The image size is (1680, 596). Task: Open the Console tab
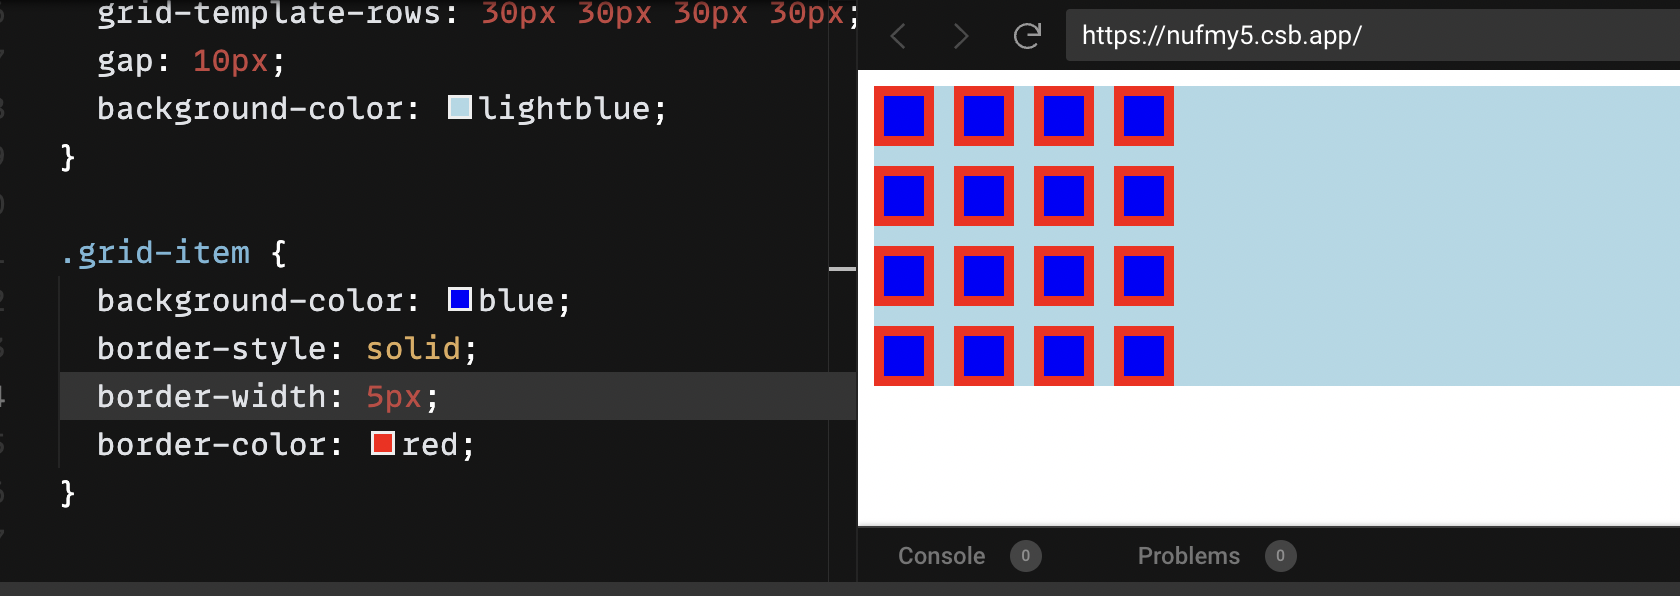point(941,556)
